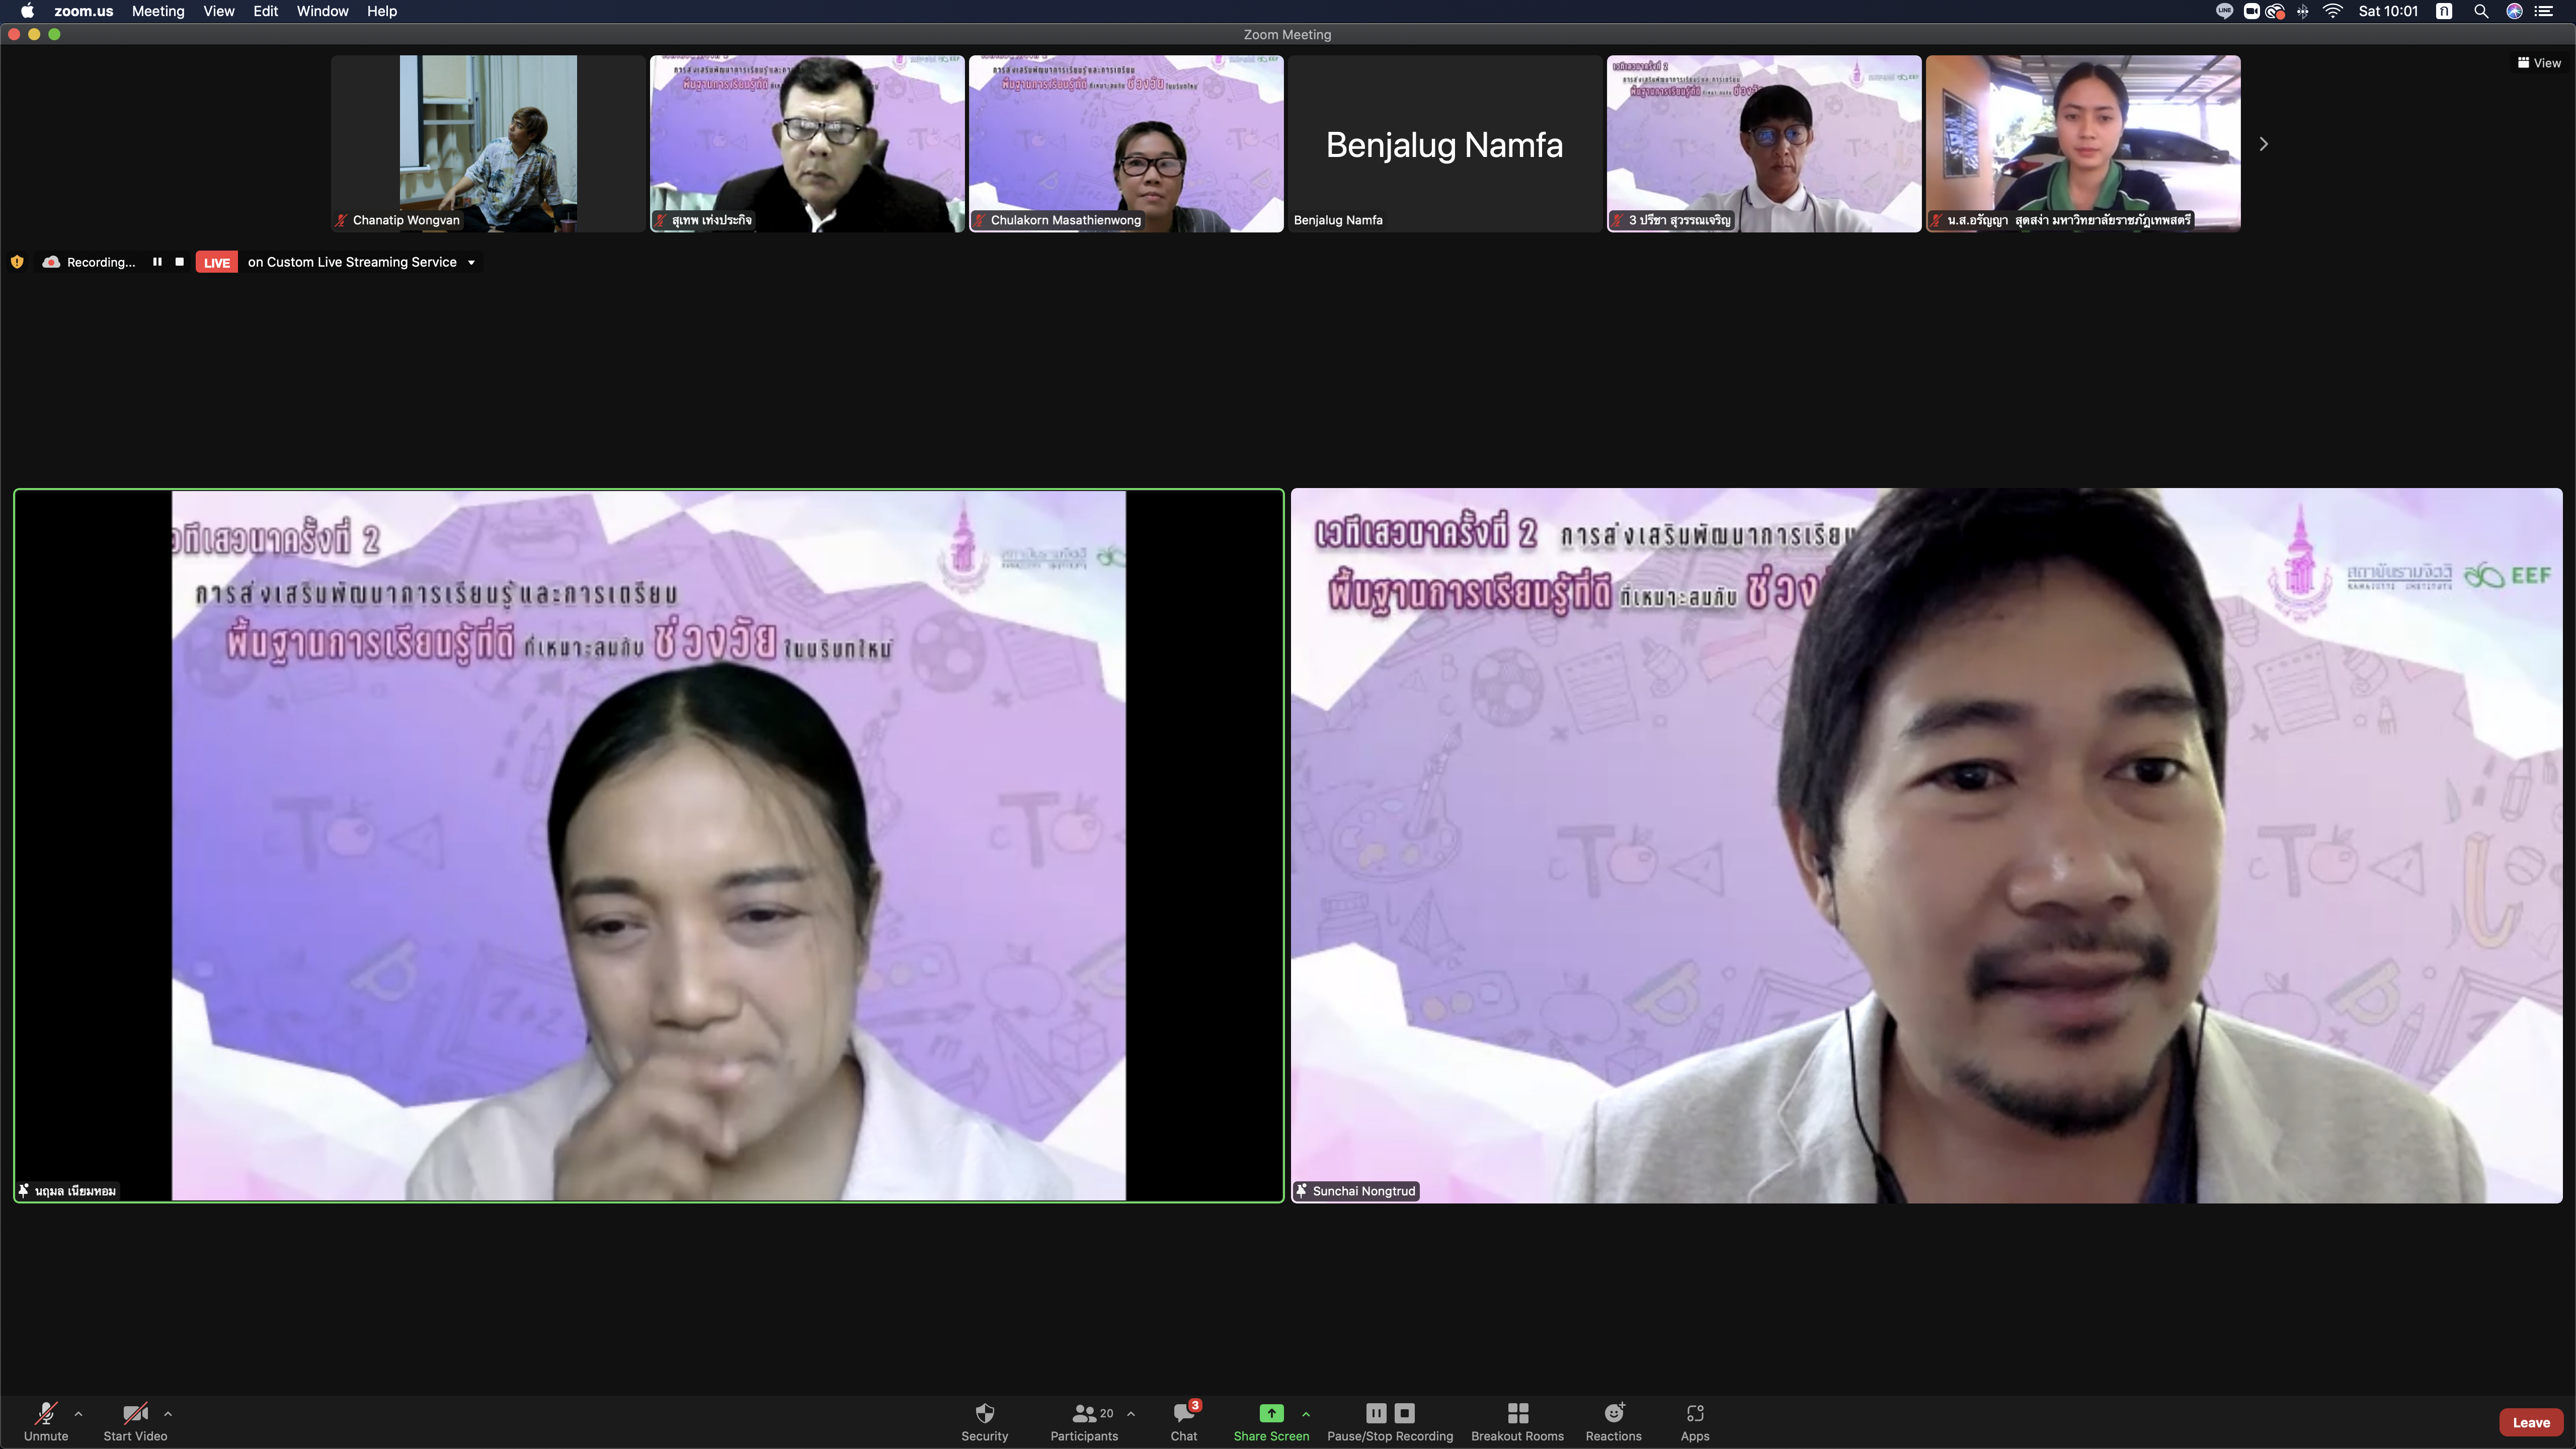Click the pin icon on นฤมล name label
Screen dimensions: 2576x1449
coord(23,1190)
